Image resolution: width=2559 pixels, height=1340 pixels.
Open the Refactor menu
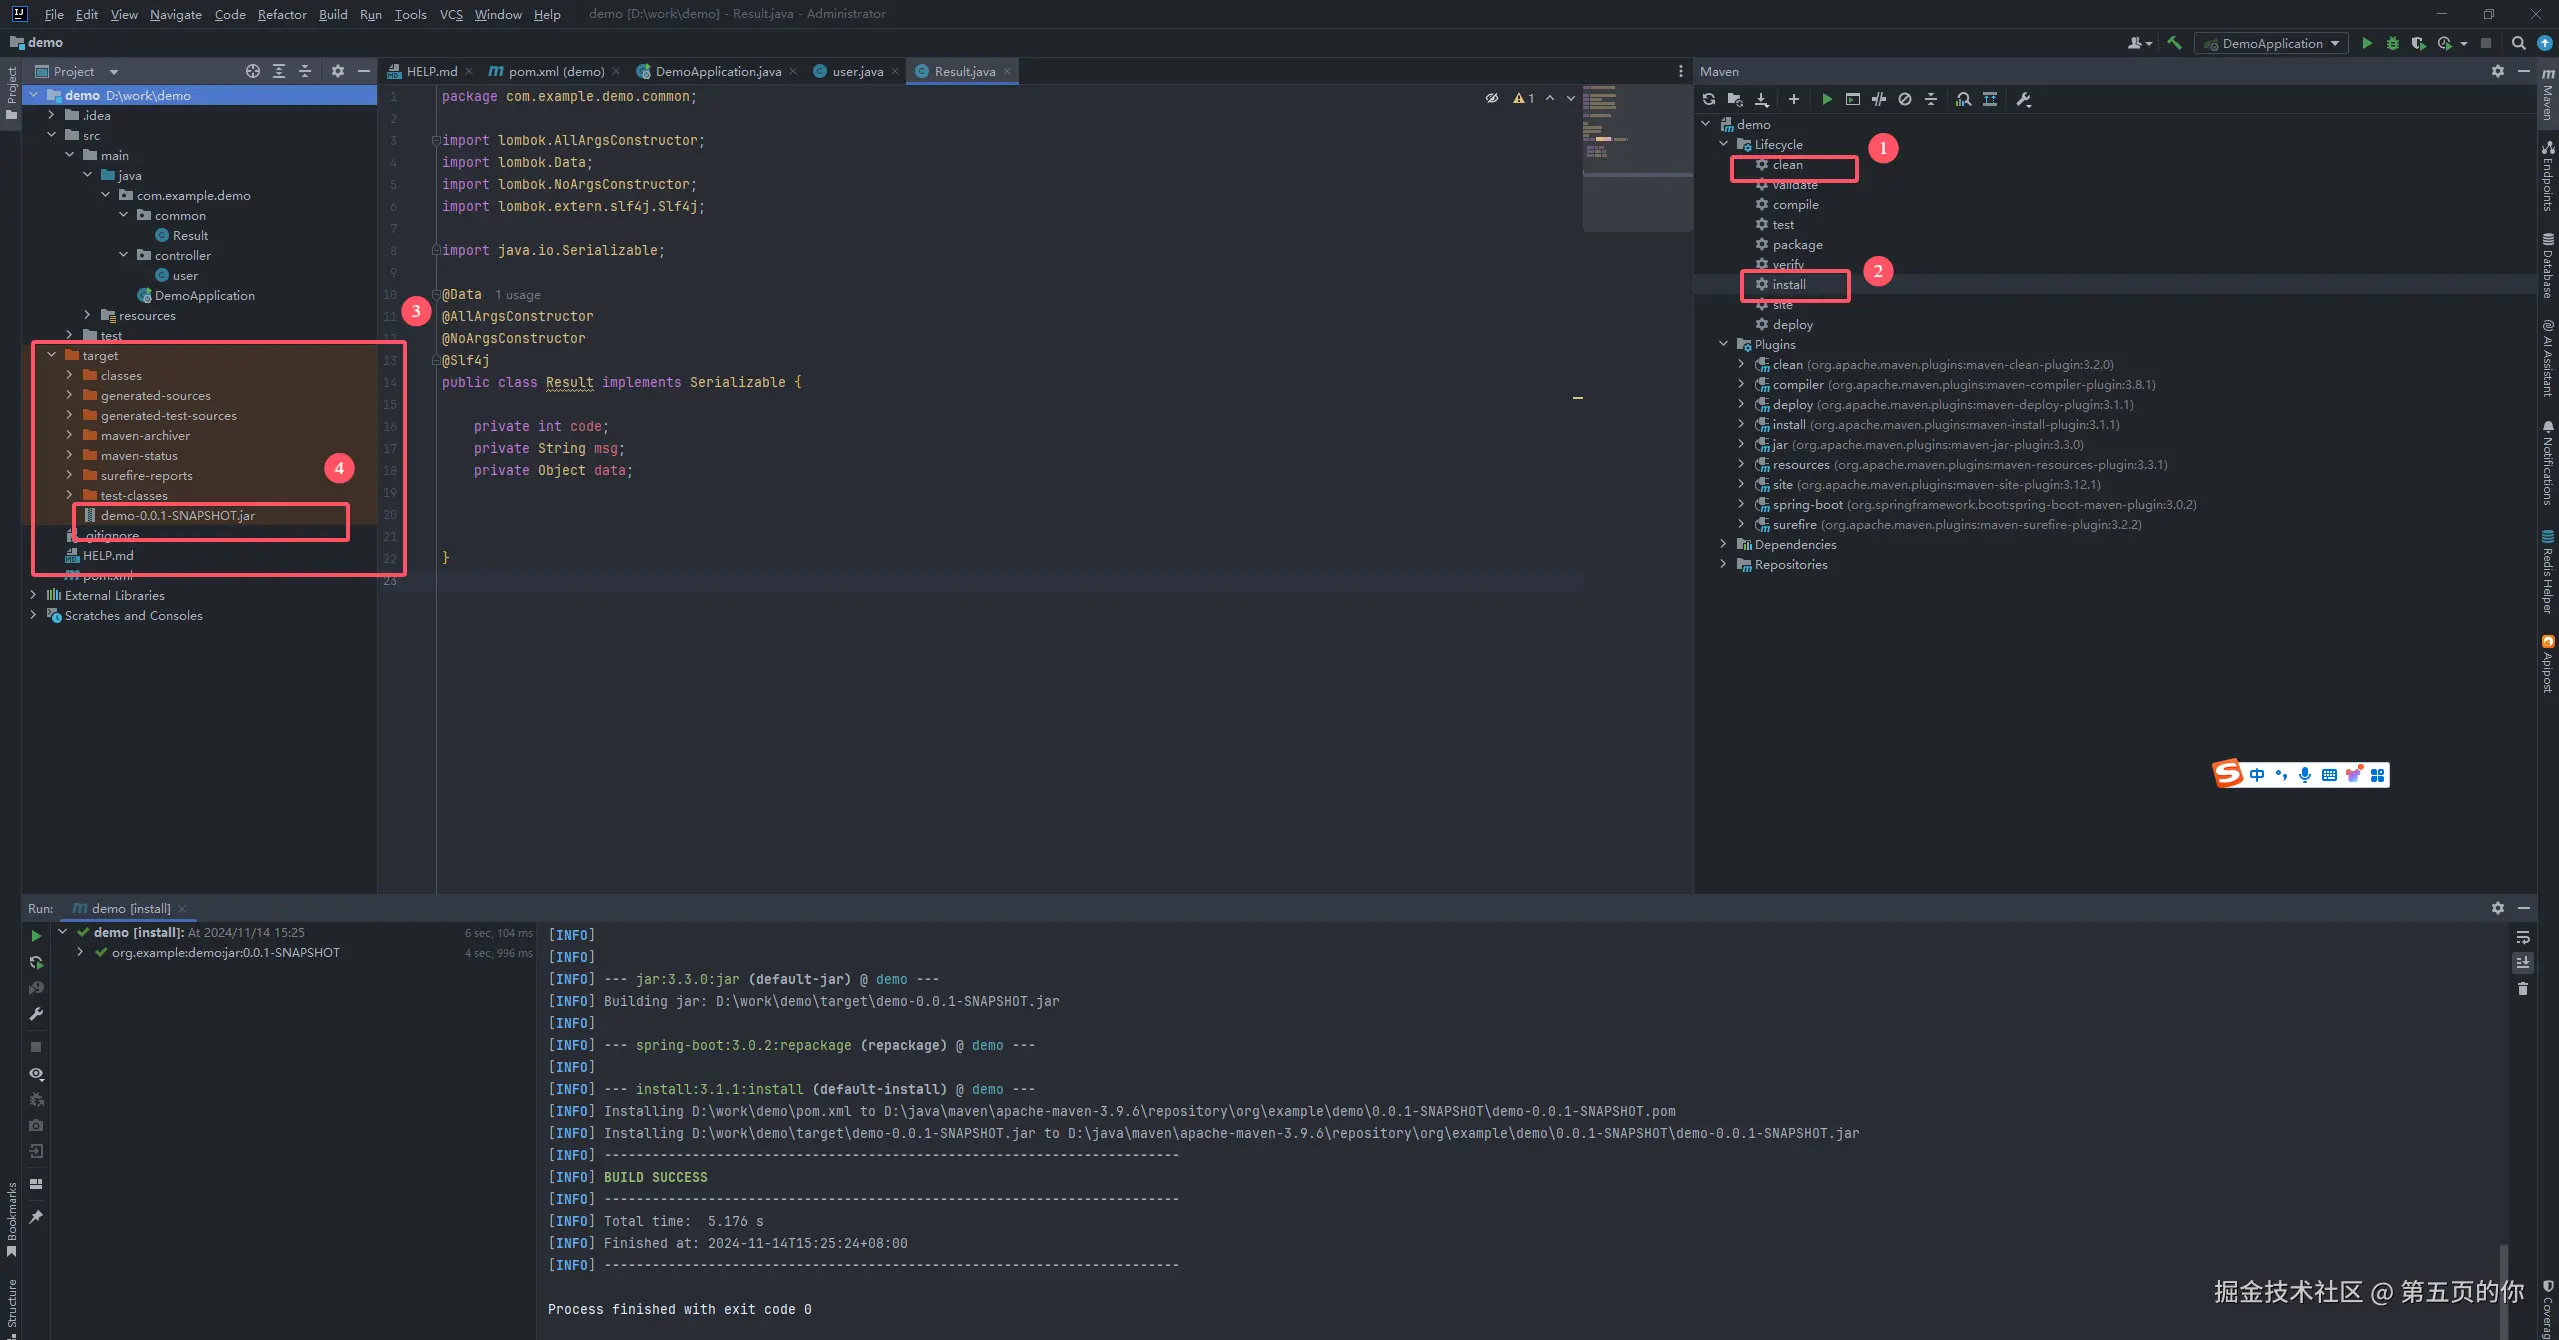pyautogui.click(x=282, y=14)
